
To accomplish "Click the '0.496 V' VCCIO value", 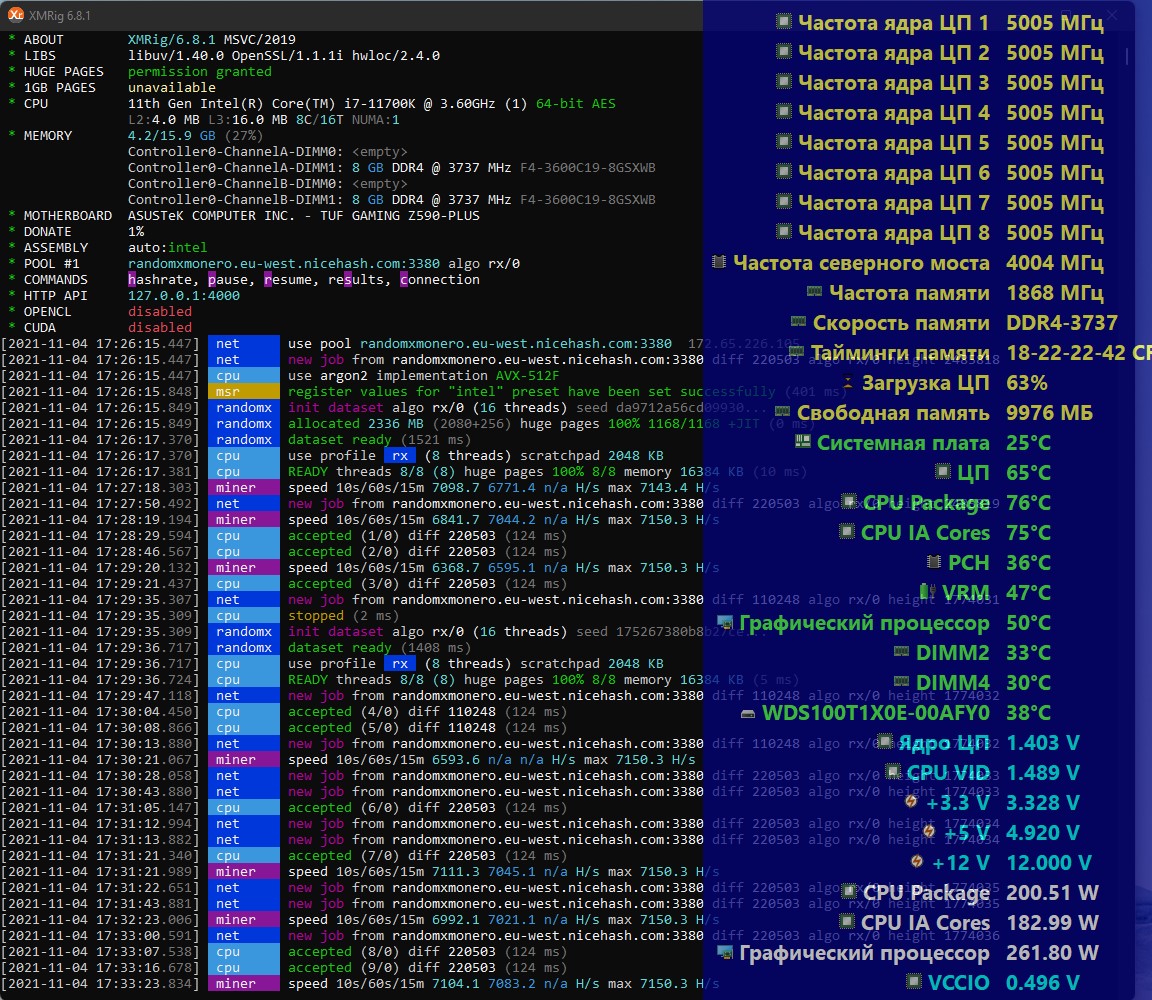I will (1043, 982).
